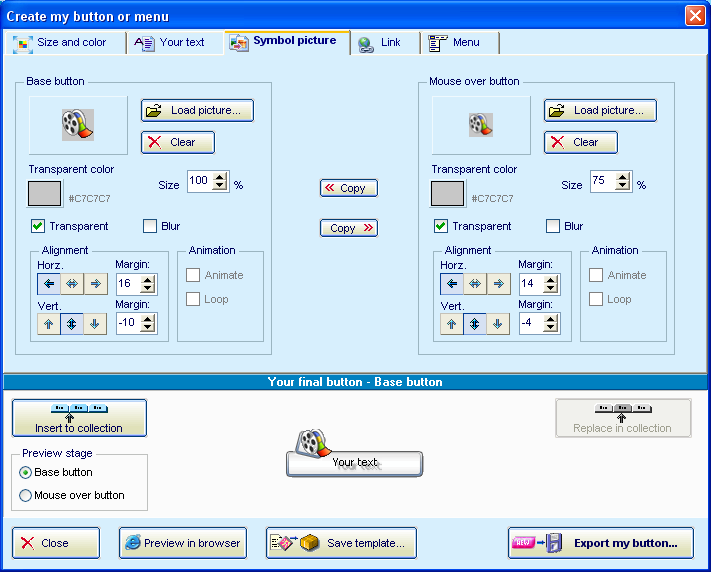Pick base button transparent color swatch
This screenshot has height=572, width=711.
pyautogui.click(x=44, y=194)
